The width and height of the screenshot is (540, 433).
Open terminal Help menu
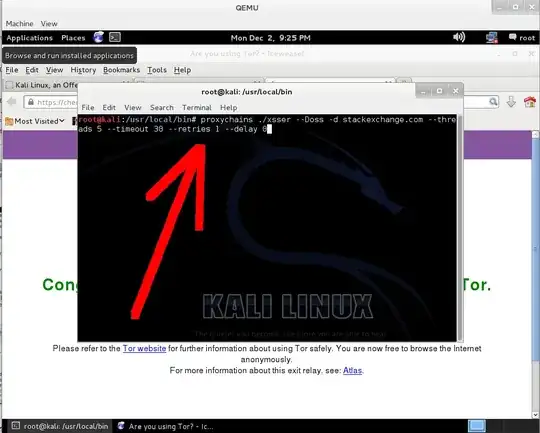(228, 107)
